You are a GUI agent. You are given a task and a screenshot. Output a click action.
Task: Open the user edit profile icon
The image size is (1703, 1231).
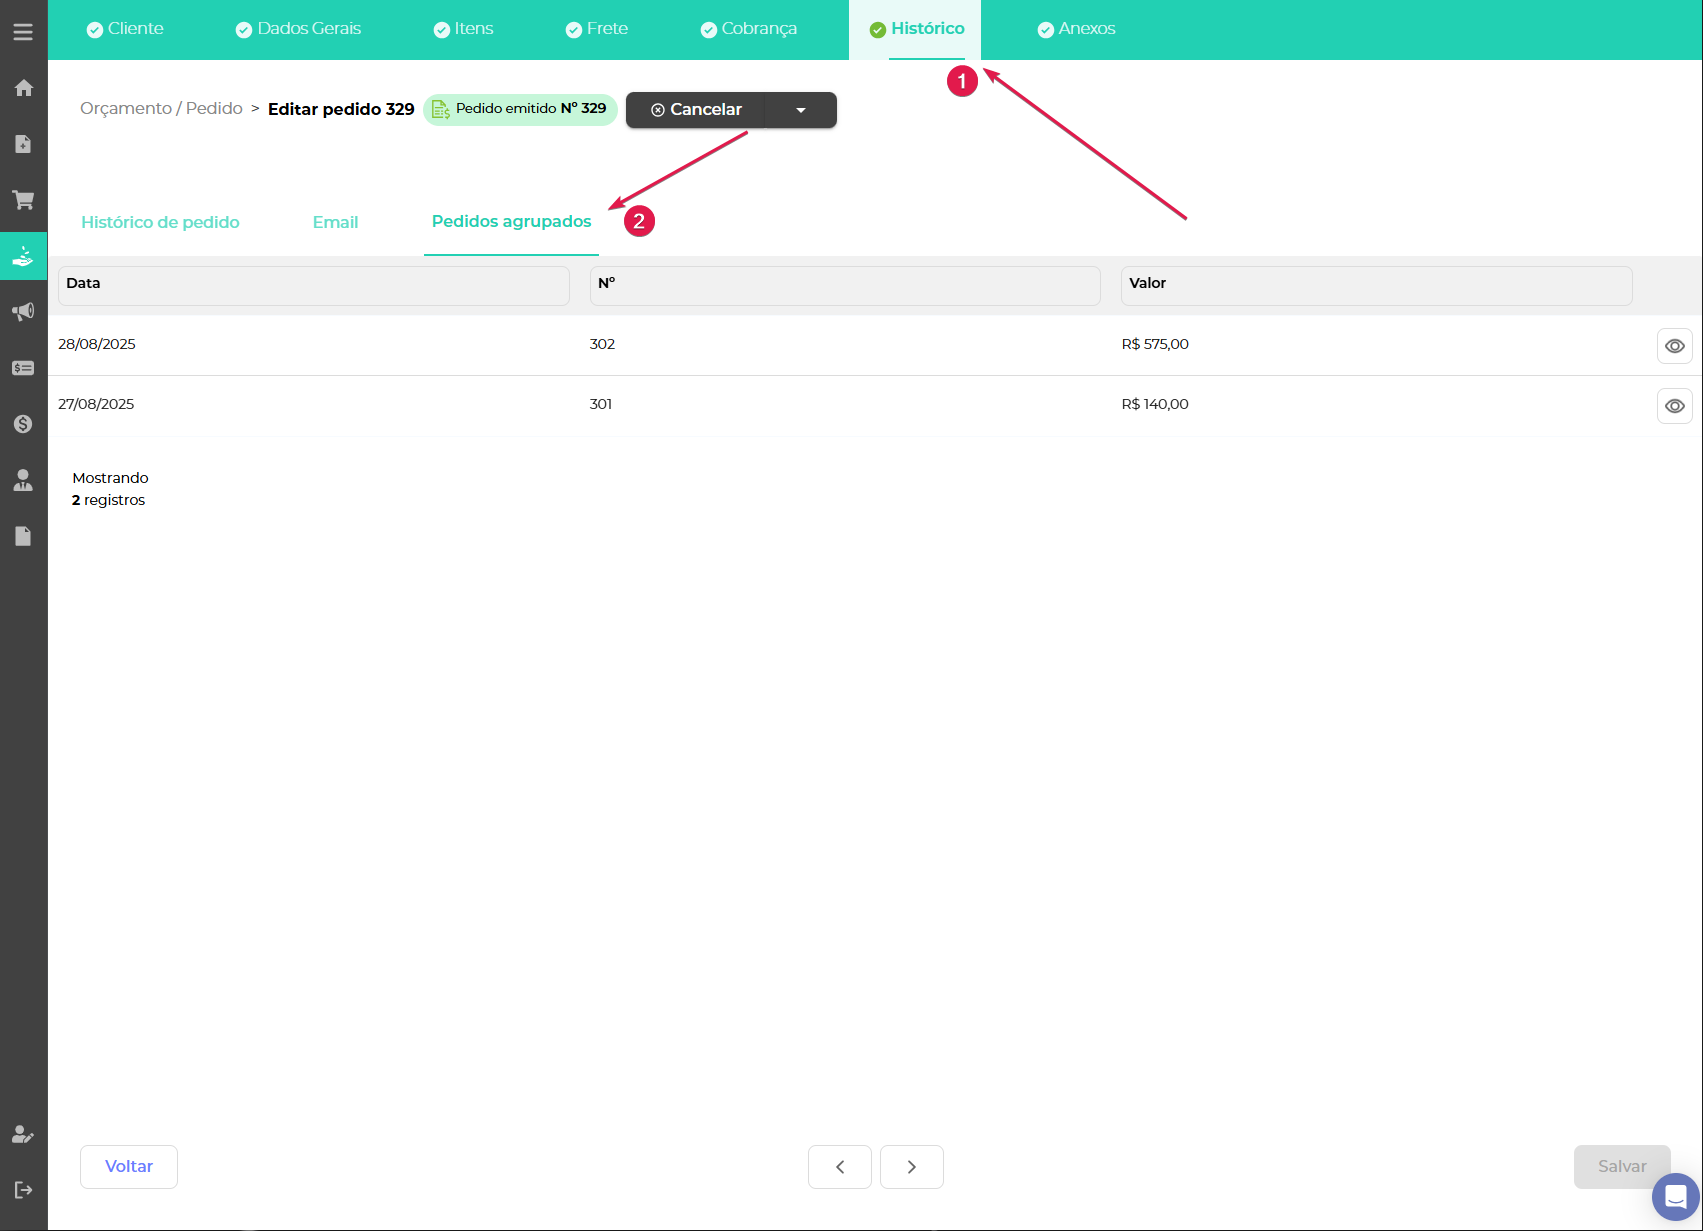tap(23, 1134)
